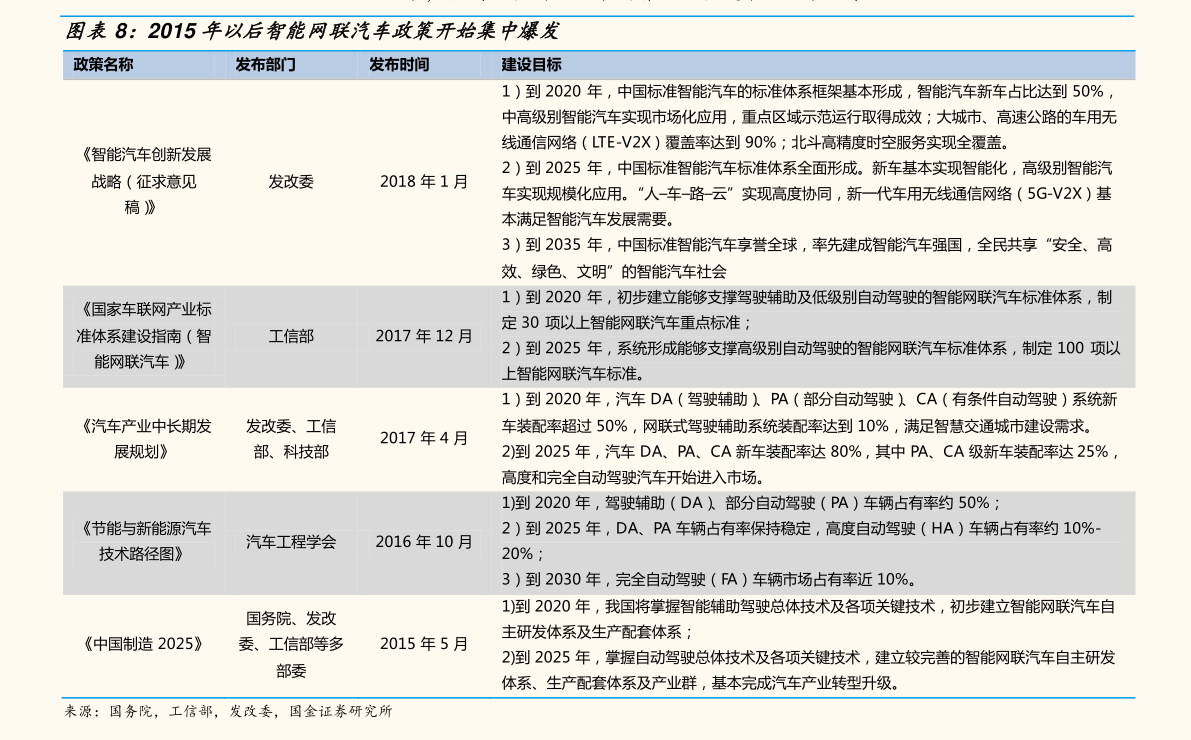
Task: Click the 《汽车产业中长期发展规划》 policy cell
Action: (x=143, y=439)
